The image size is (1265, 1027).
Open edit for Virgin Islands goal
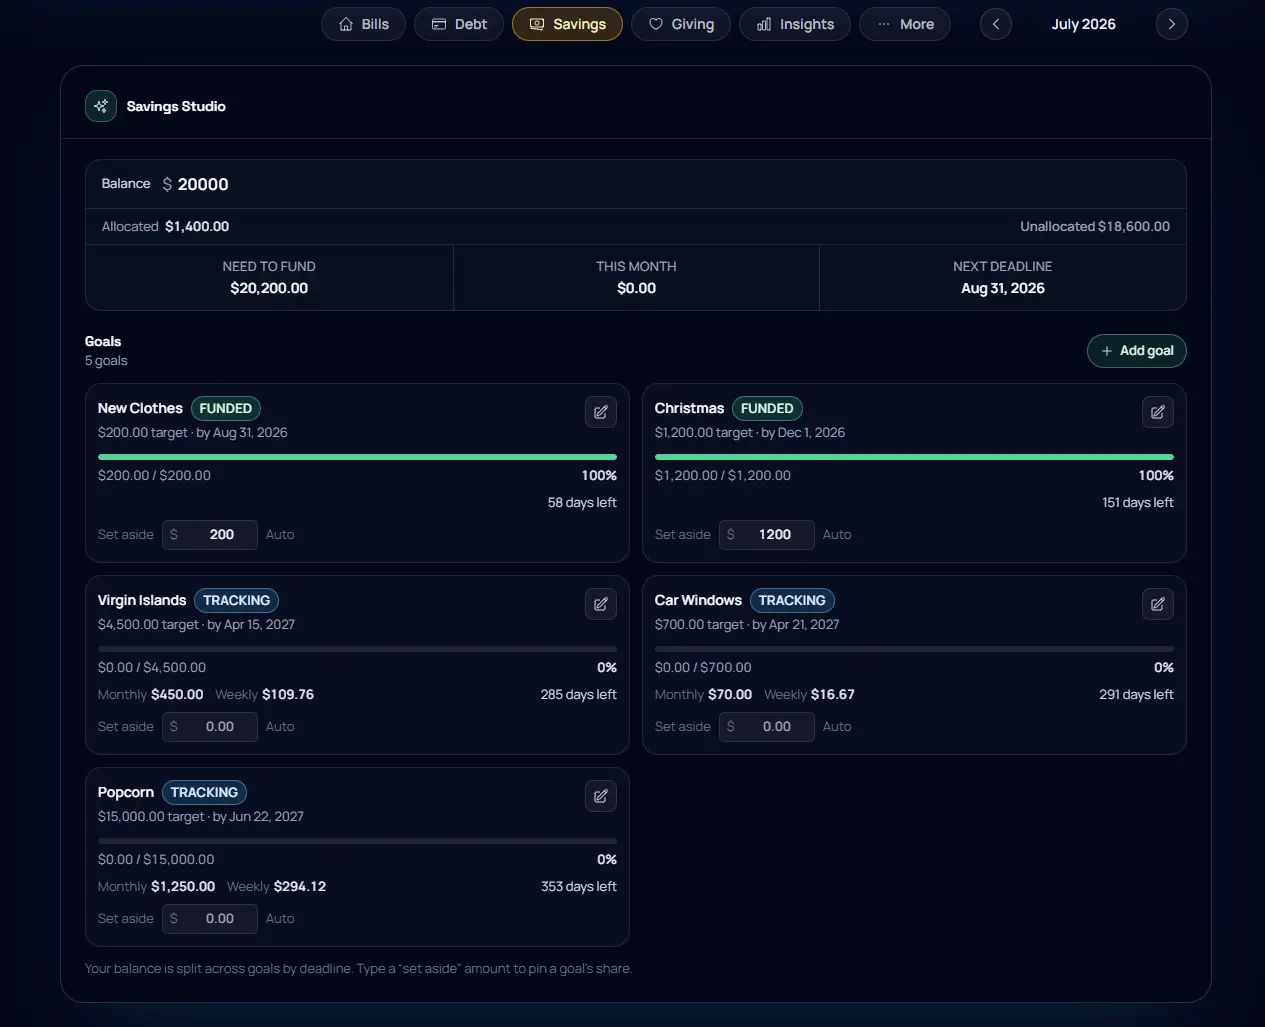[601, 604]
